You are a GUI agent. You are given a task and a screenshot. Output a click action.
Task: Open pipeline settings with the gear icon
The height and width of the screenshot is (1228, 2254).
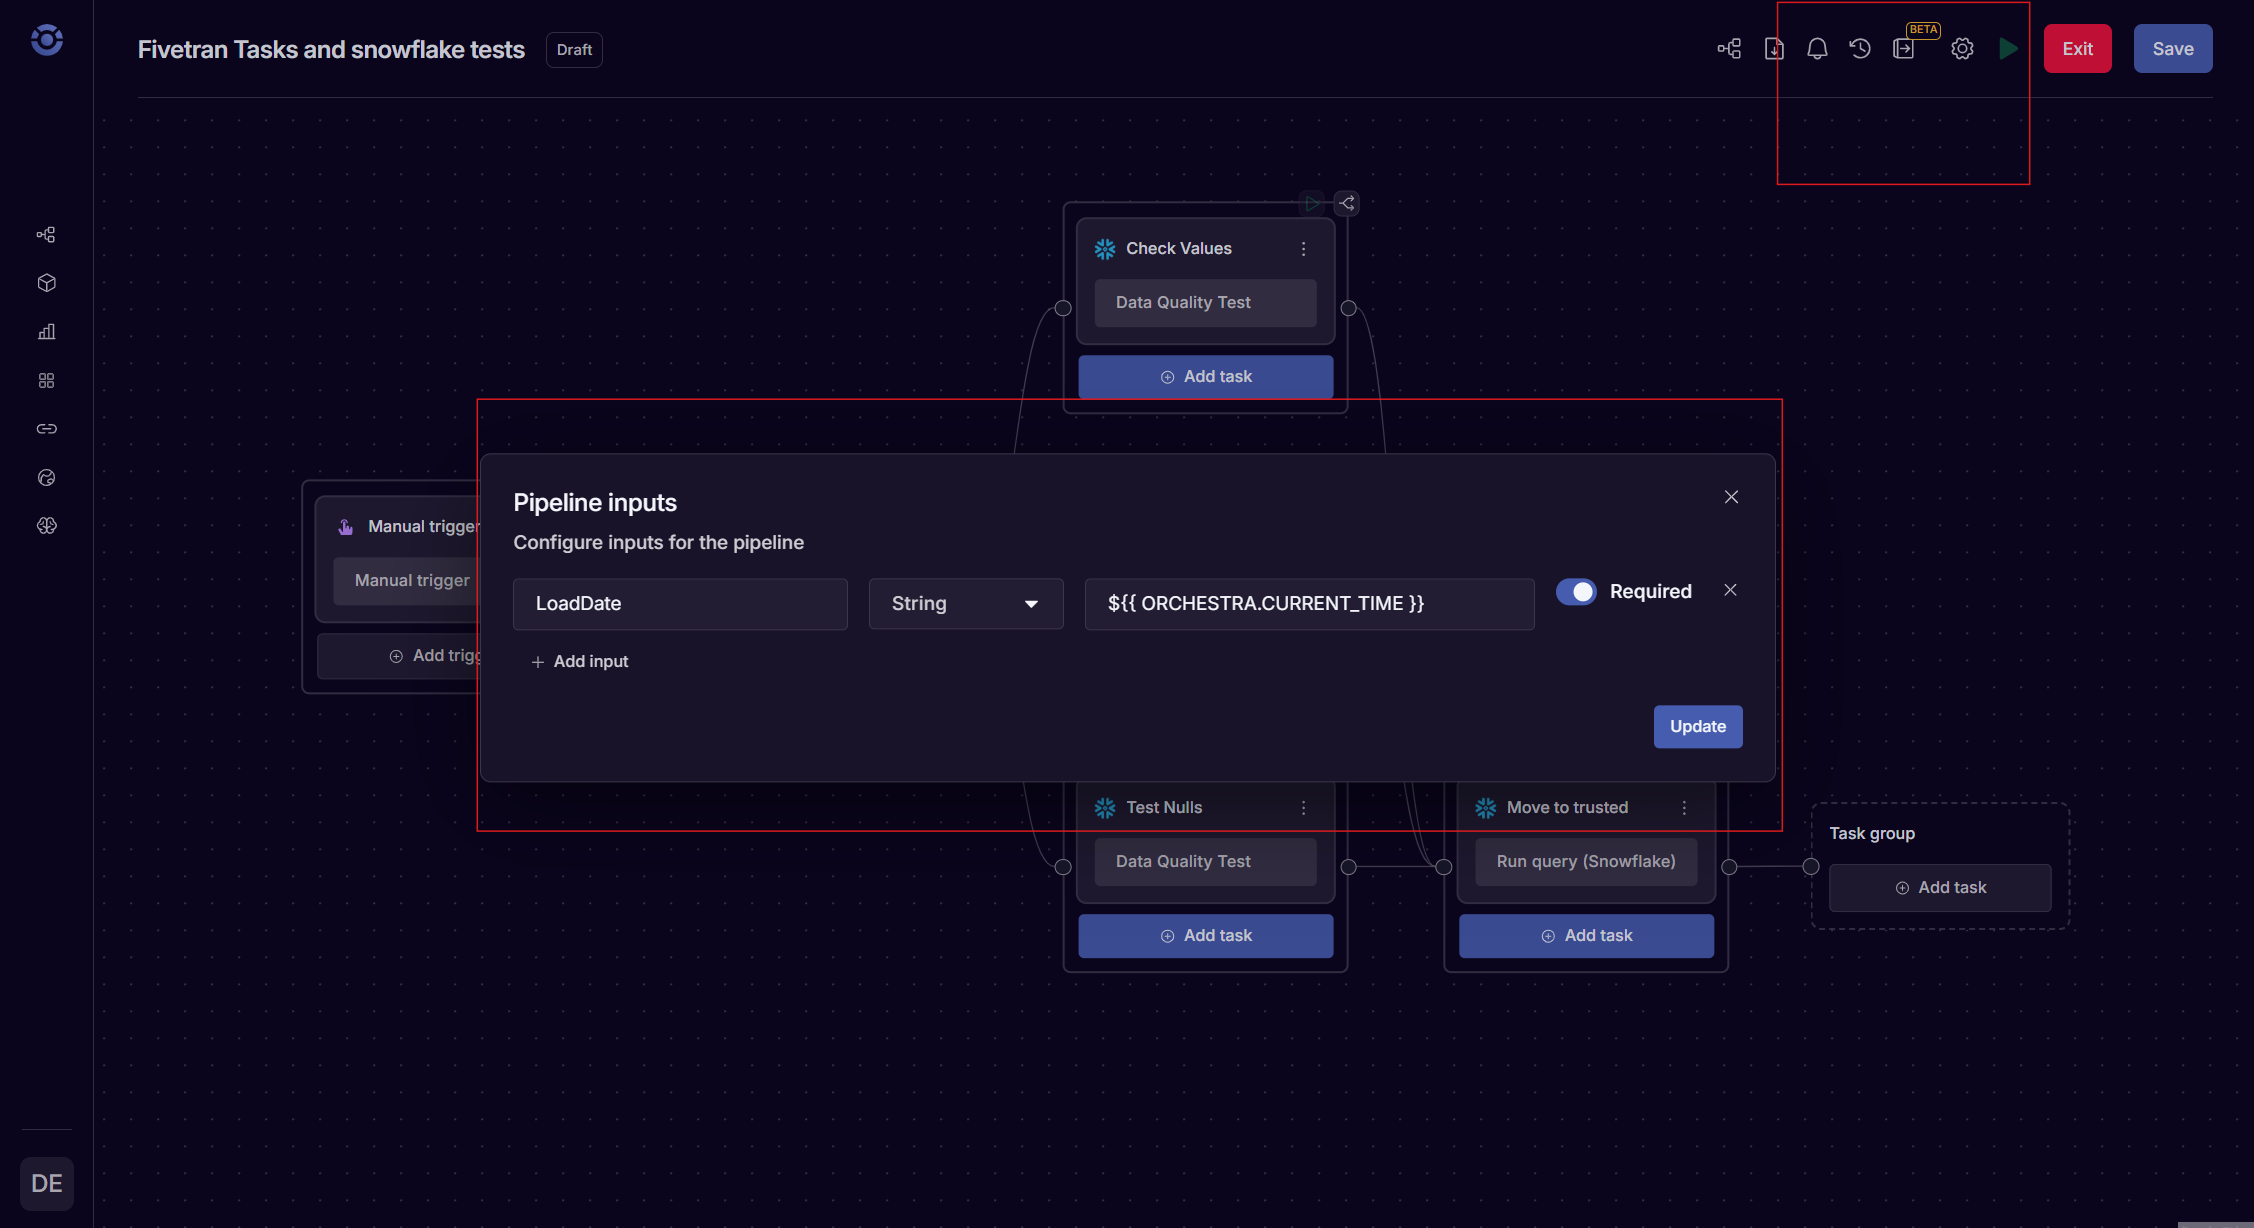(1962, 48)
